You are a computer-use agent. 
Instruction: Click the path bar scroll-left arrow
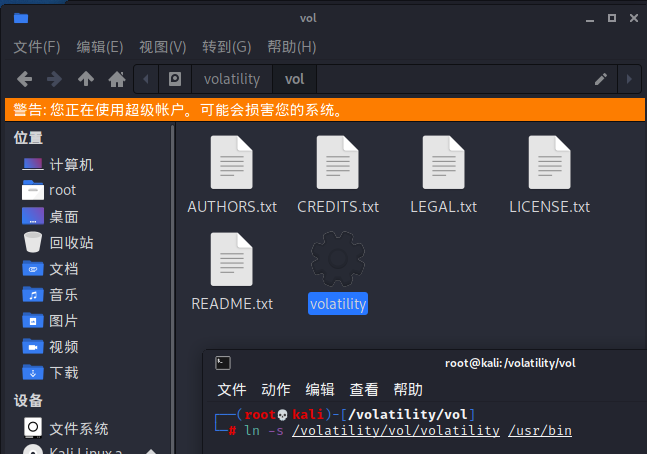click(146, 79)
